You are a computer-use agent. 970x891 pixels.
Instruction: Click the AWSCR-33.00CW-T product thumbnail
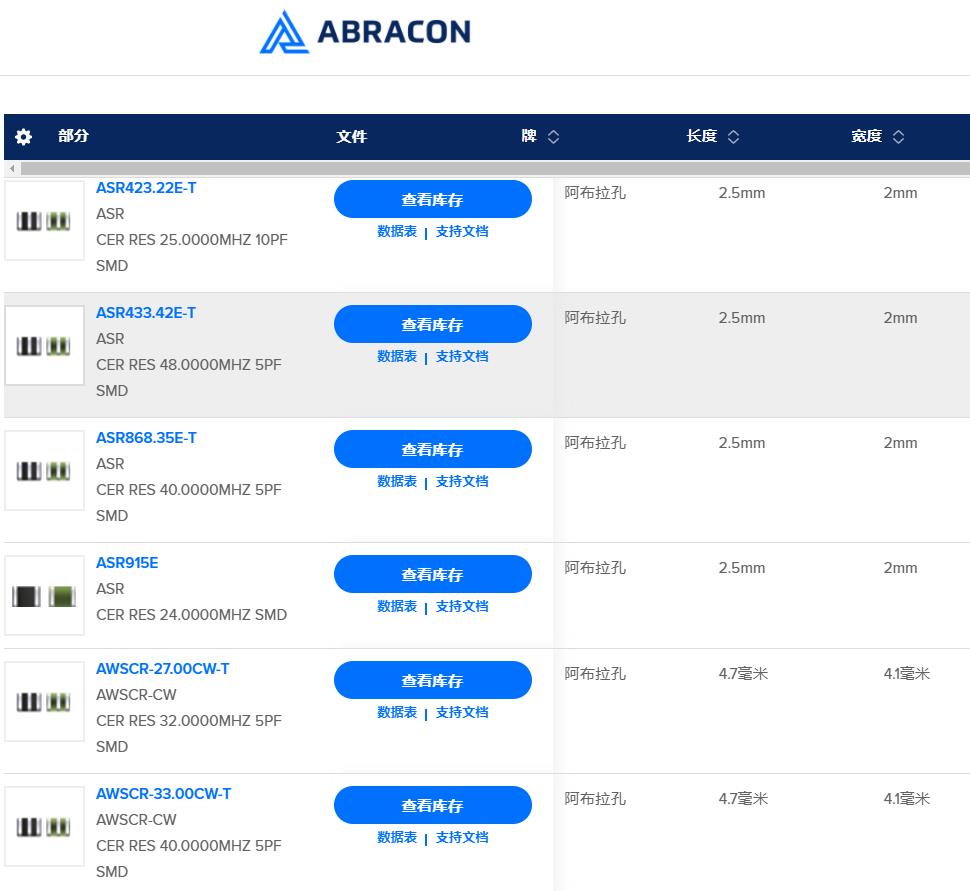44,826
